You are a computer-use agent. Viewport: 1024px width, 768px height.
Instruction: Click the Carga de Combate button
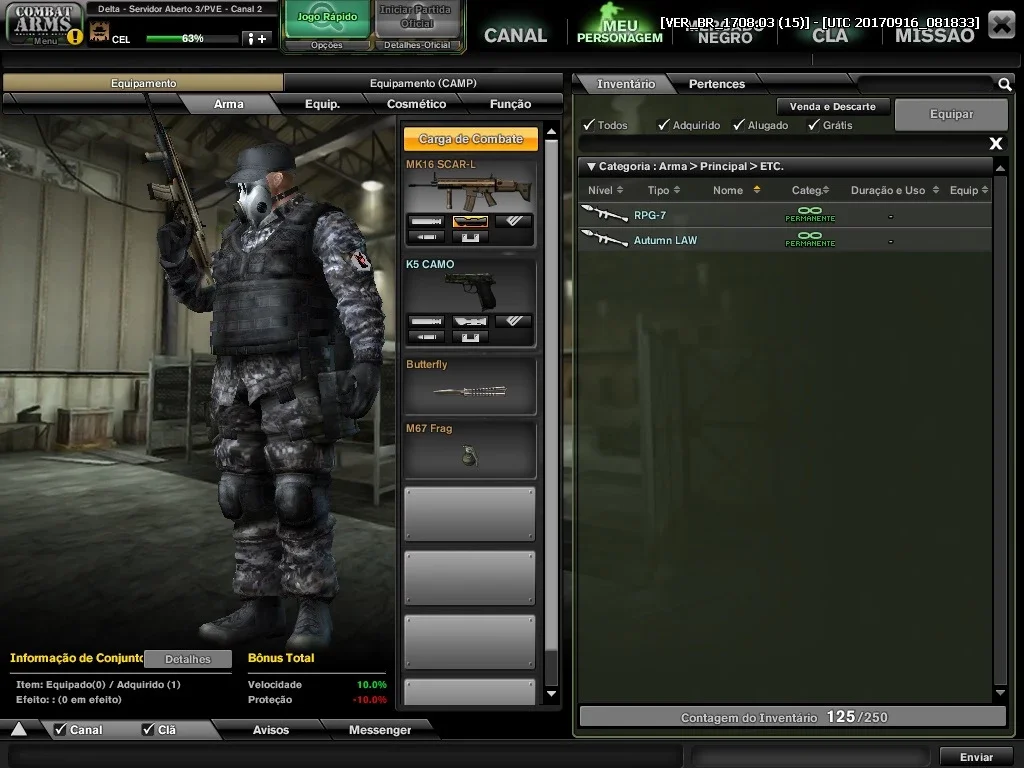coord(471,139)
